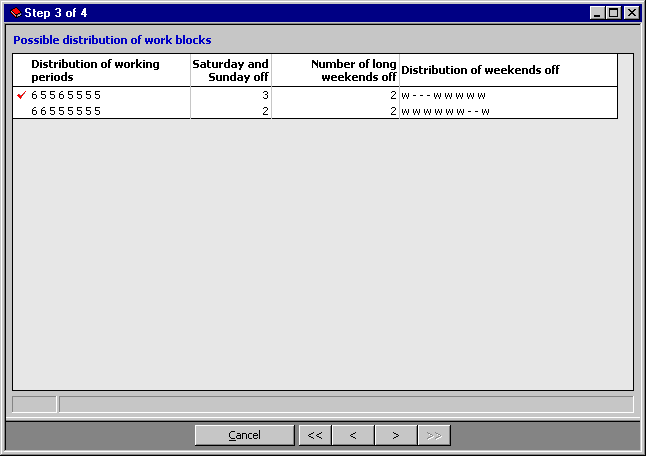Go to first step with << button
The width and height of the screenshot is (646, 456).
[x=315, y=435]
